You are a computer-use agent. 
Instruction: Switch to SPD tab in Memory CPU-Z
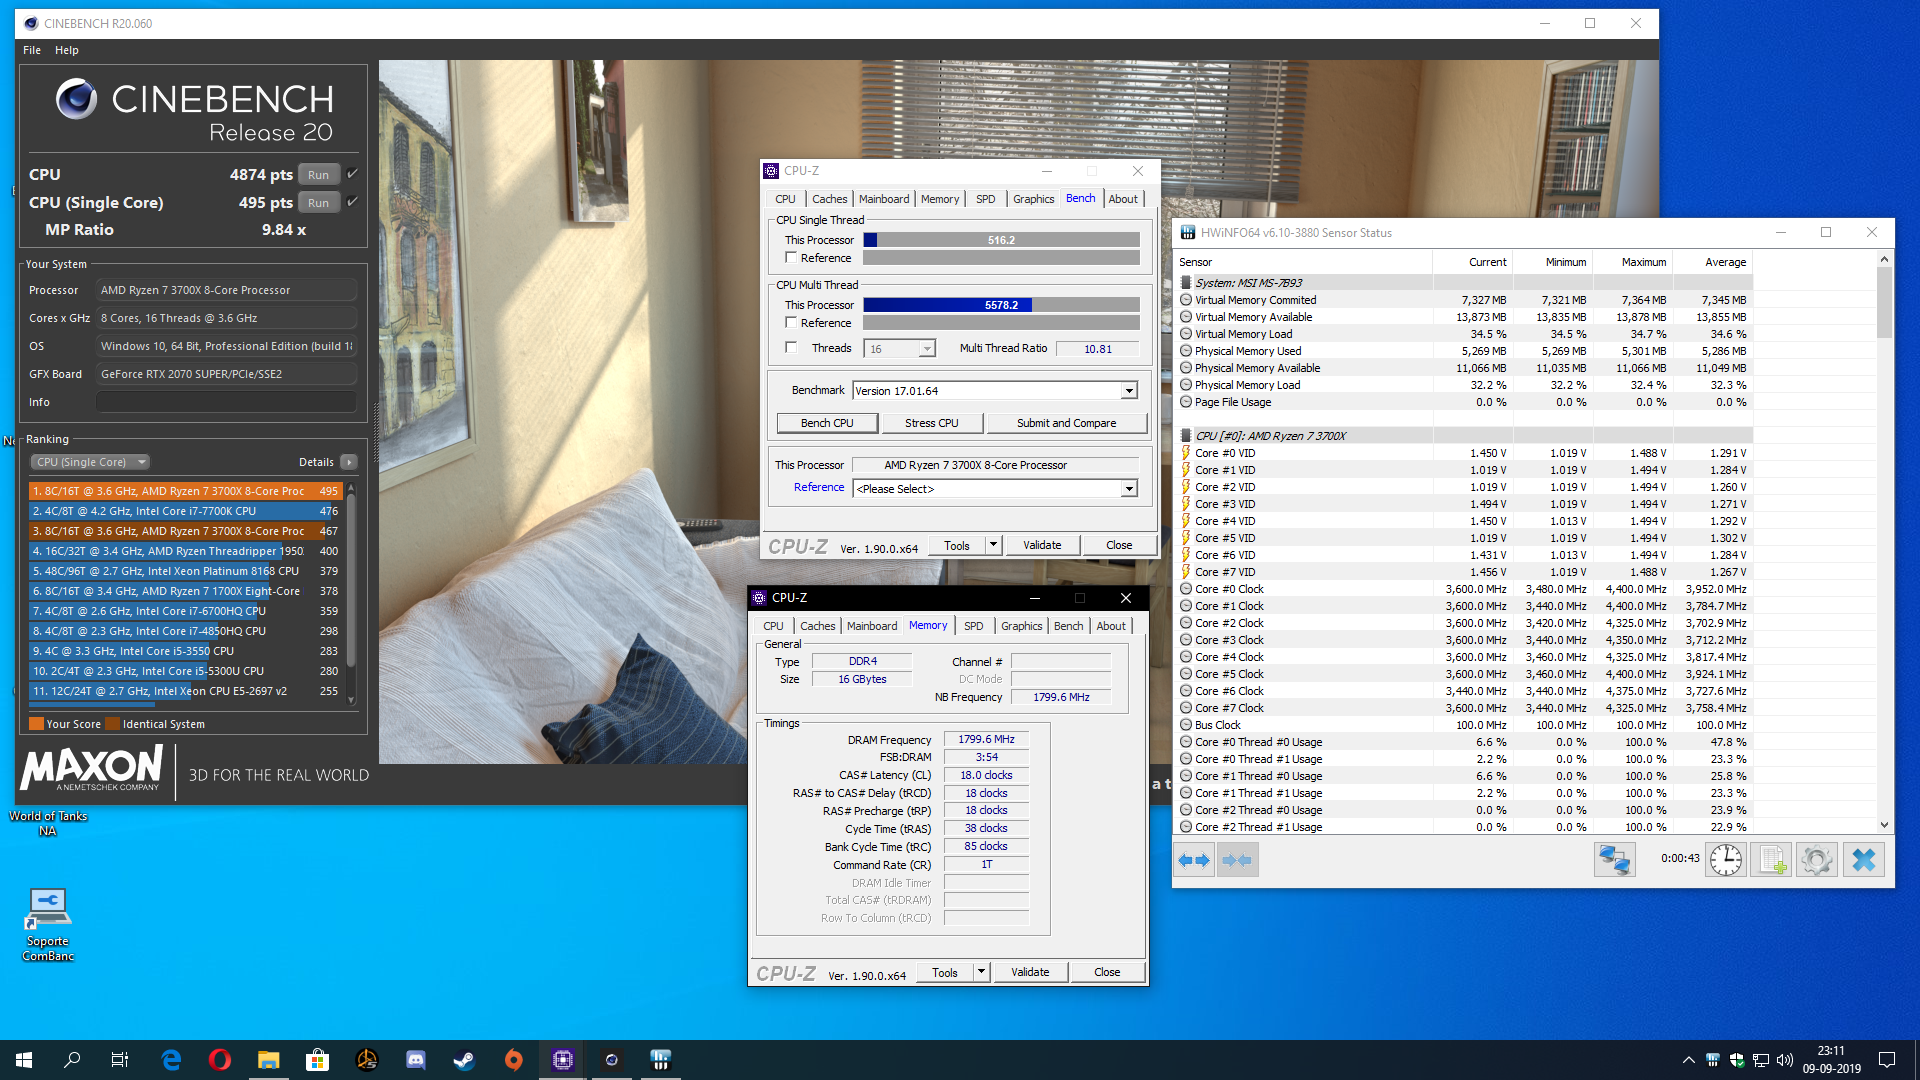973,626
